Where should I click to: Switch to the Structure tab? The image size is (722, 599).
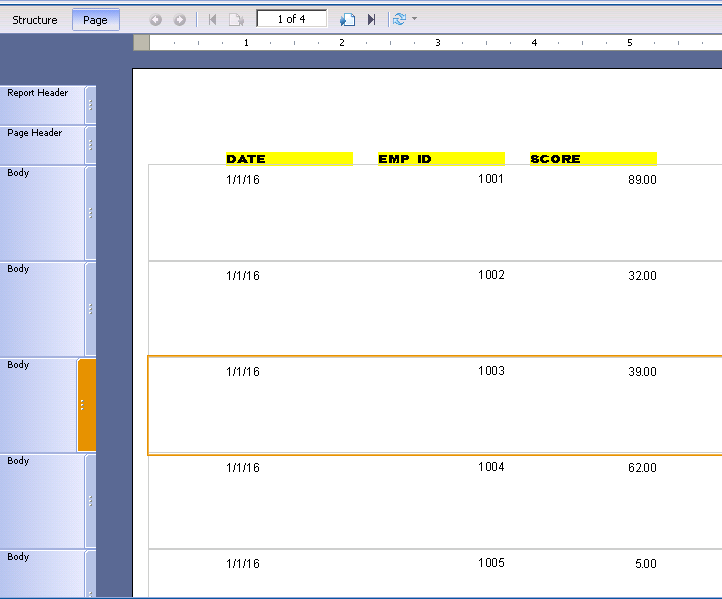coord(35,20)
